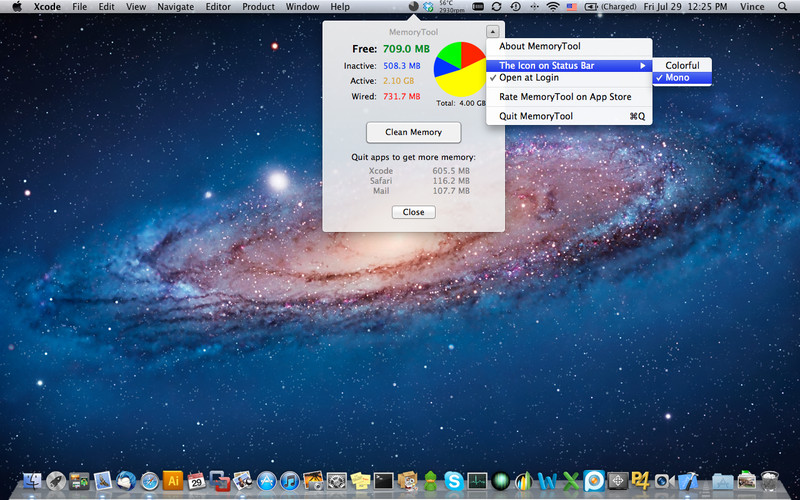Open Xcode from the Dock
The width and height of the screenshot is (800, 500).
[688, 481]
